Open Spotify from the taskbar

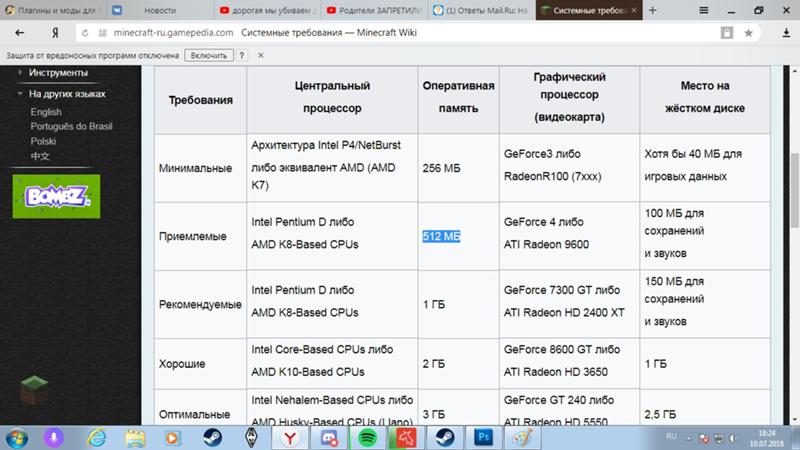coord(368,438)
